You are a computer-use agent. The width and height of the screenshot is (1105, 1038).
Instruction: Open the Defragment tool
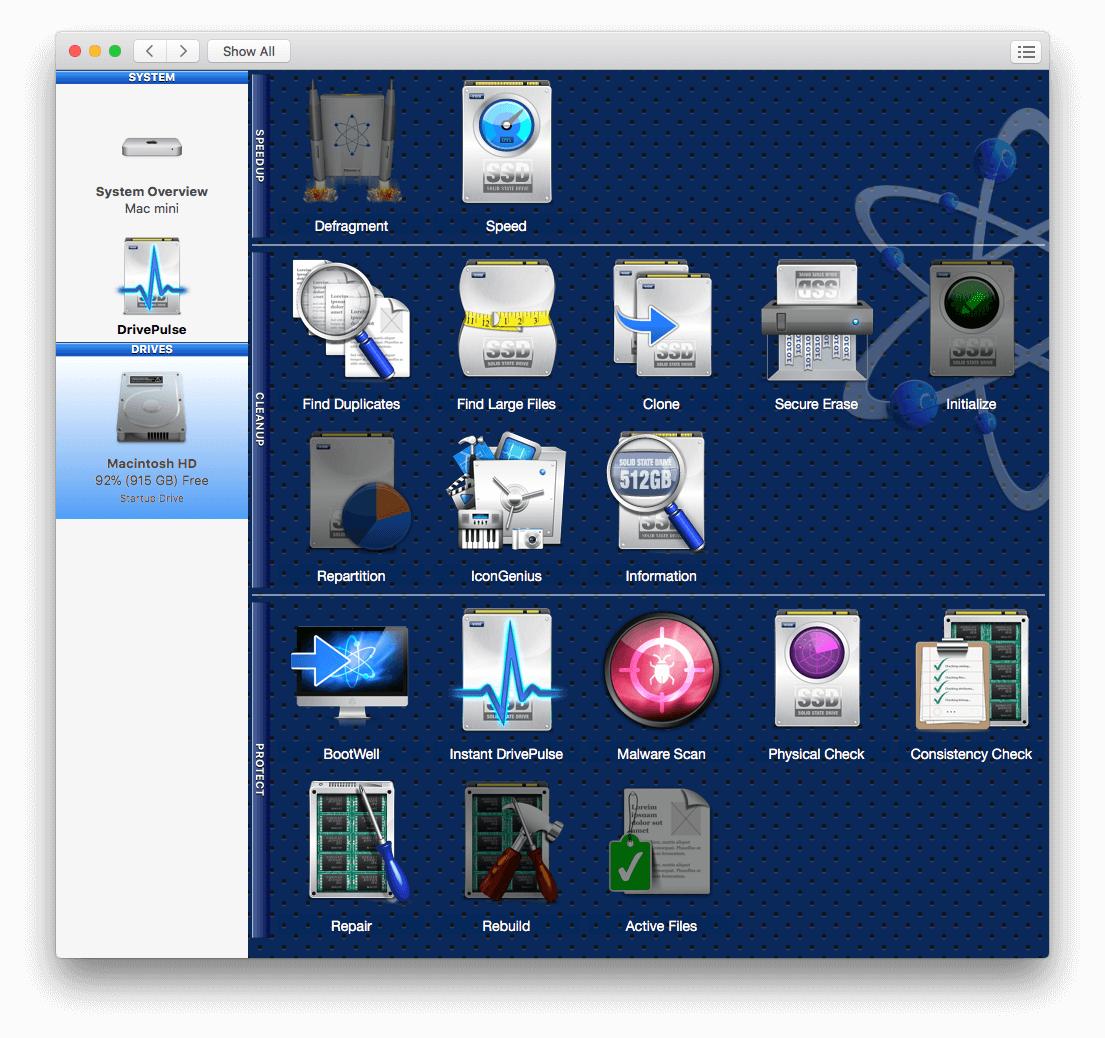(351, 143)
